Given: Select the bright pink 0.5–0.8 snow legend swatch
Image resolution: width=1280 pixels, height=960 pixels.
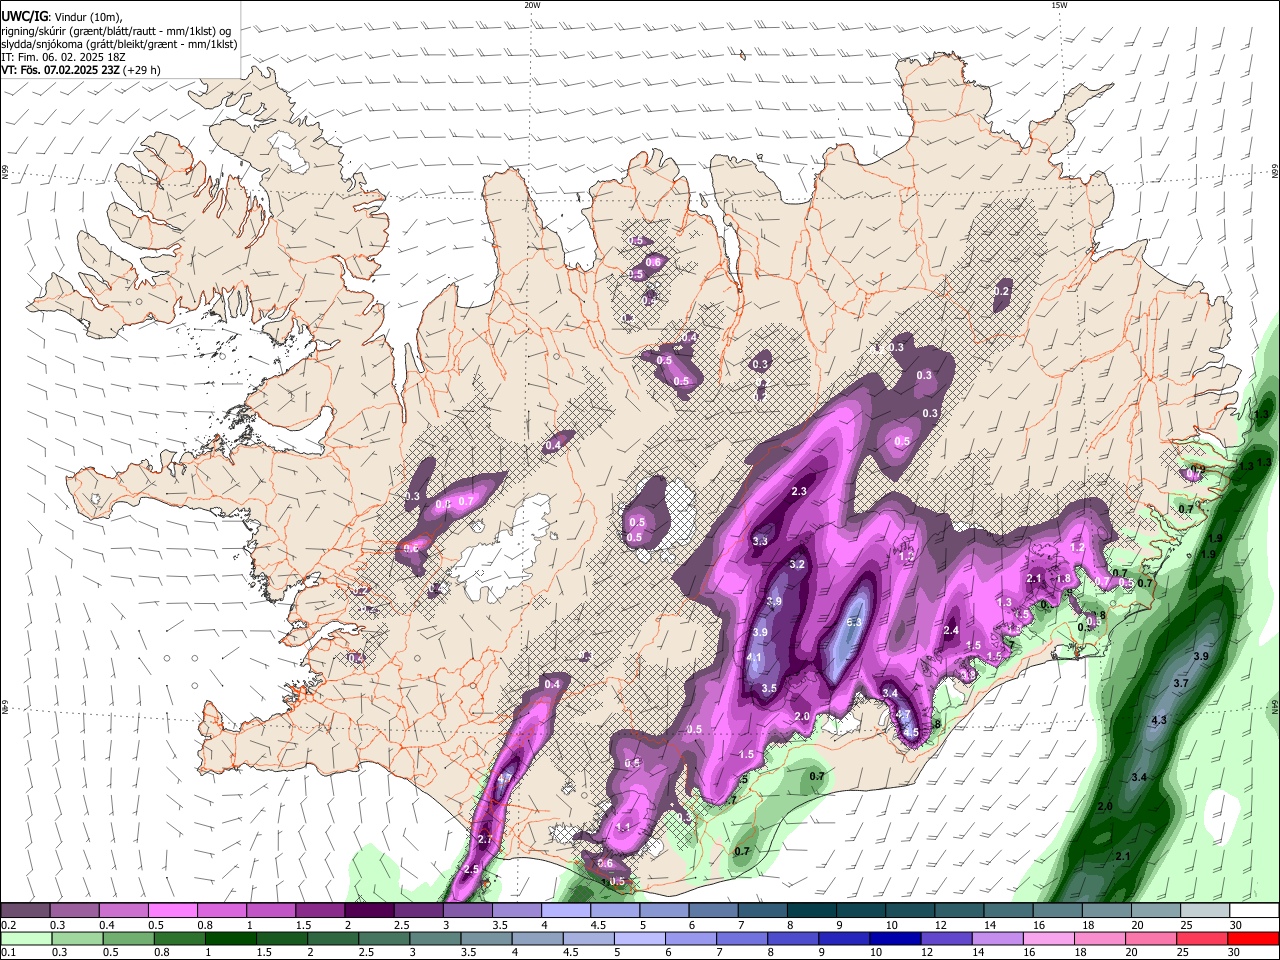Looking at the screenshot, I should [x=172, y=911].
